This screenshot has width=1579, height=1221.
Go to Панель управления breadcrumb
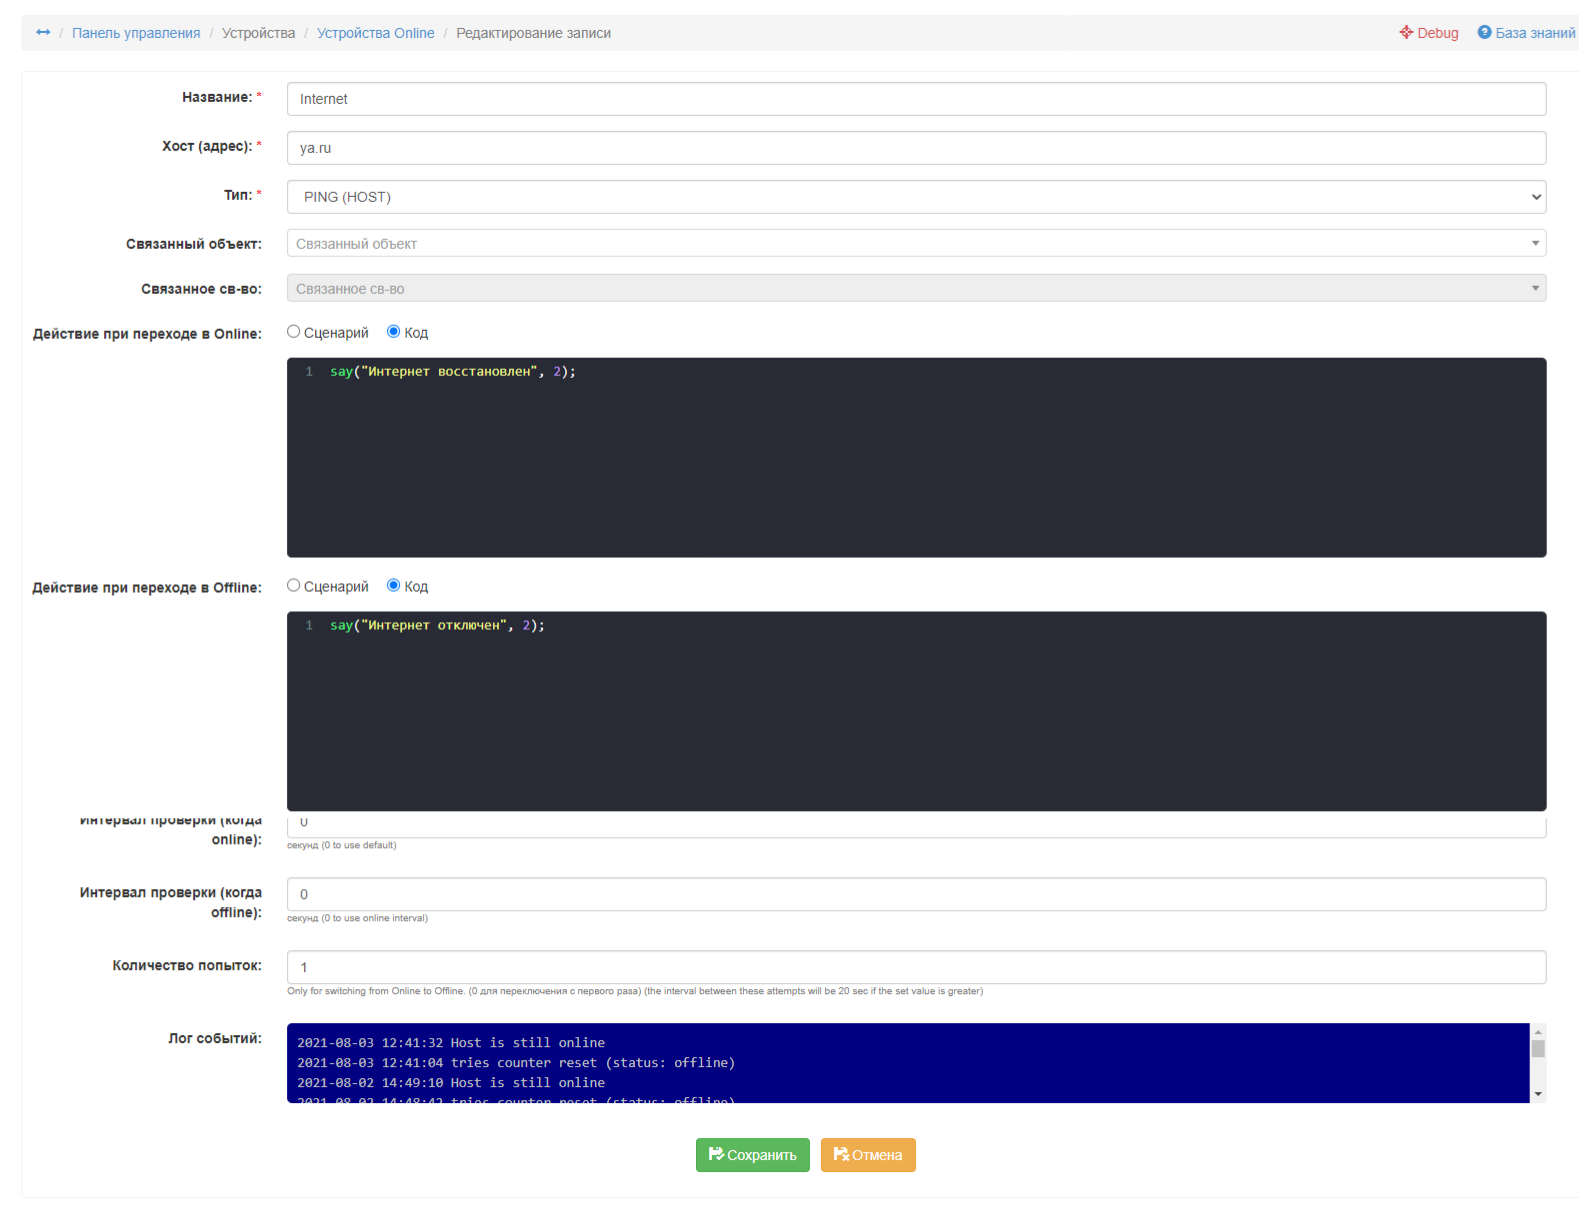(x=136, y=33)
